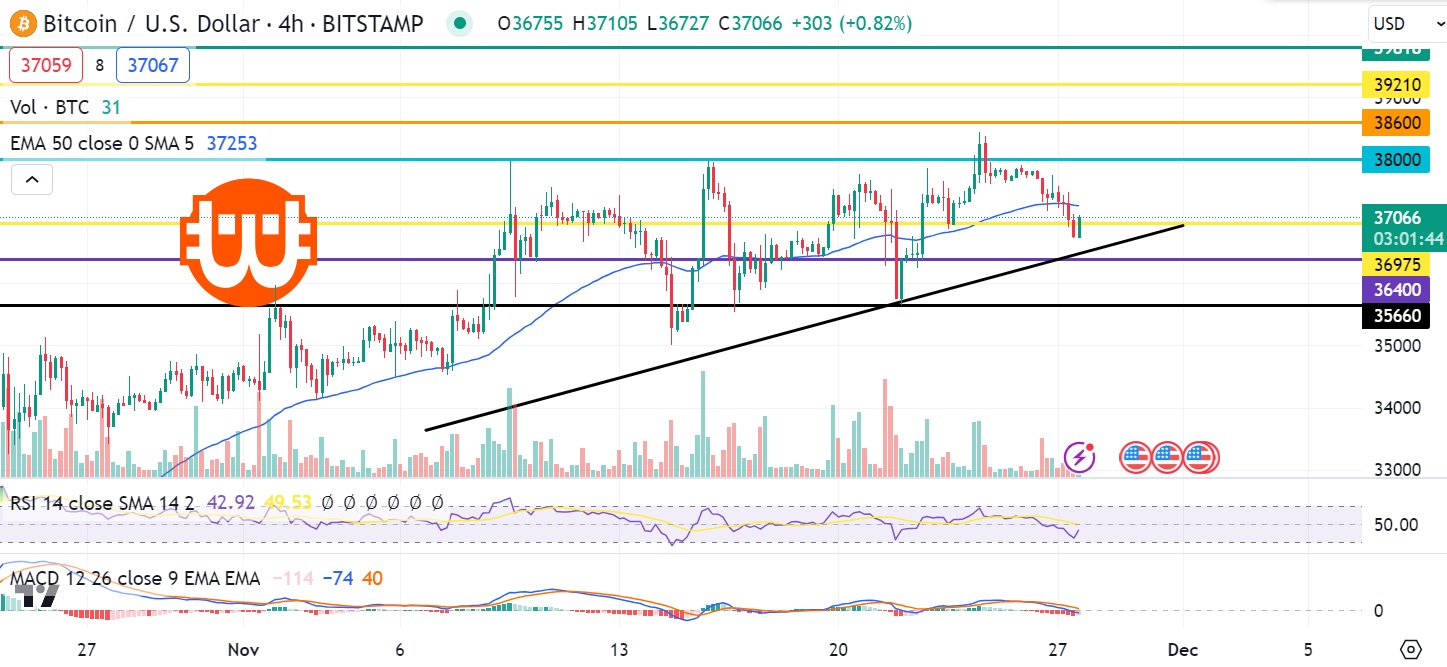This screenshot has height=667, width=1447.
Task: Click the Bitcoin symbol logo icon
Action: 22,23
